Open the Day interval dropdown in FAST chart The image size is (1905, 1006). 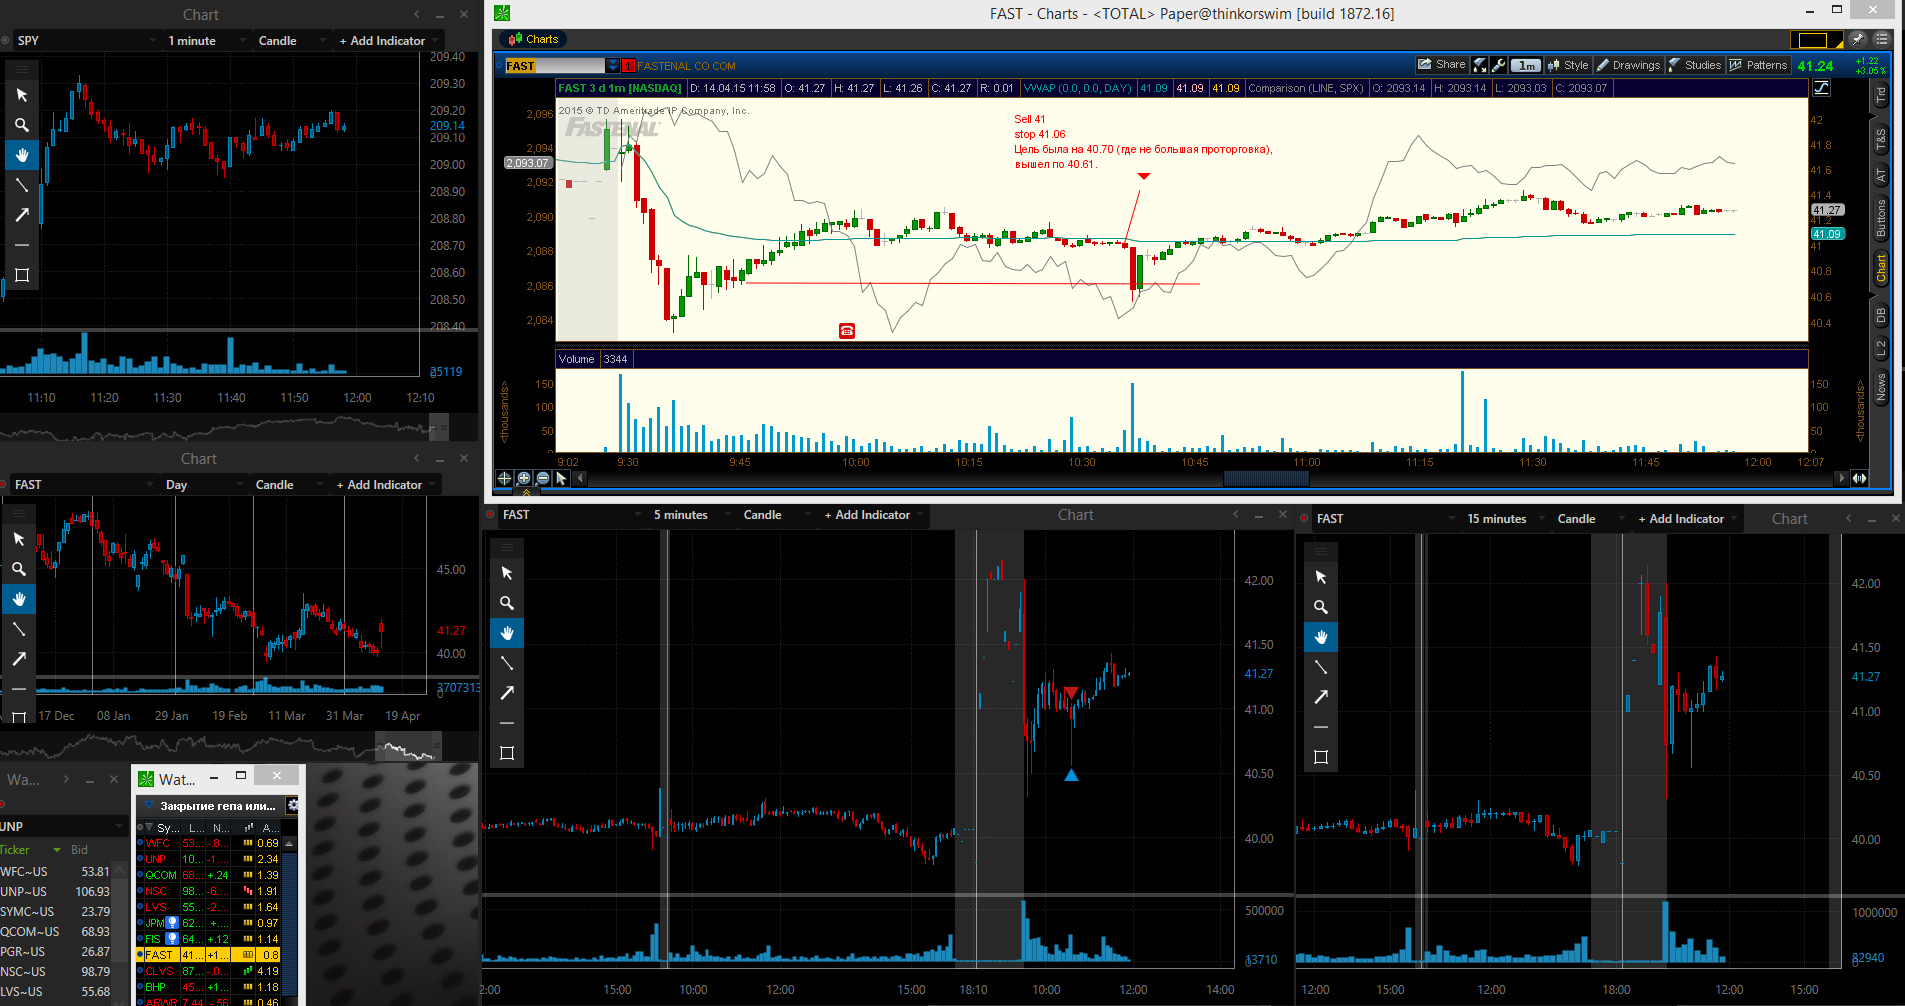(x=204, y=484)
